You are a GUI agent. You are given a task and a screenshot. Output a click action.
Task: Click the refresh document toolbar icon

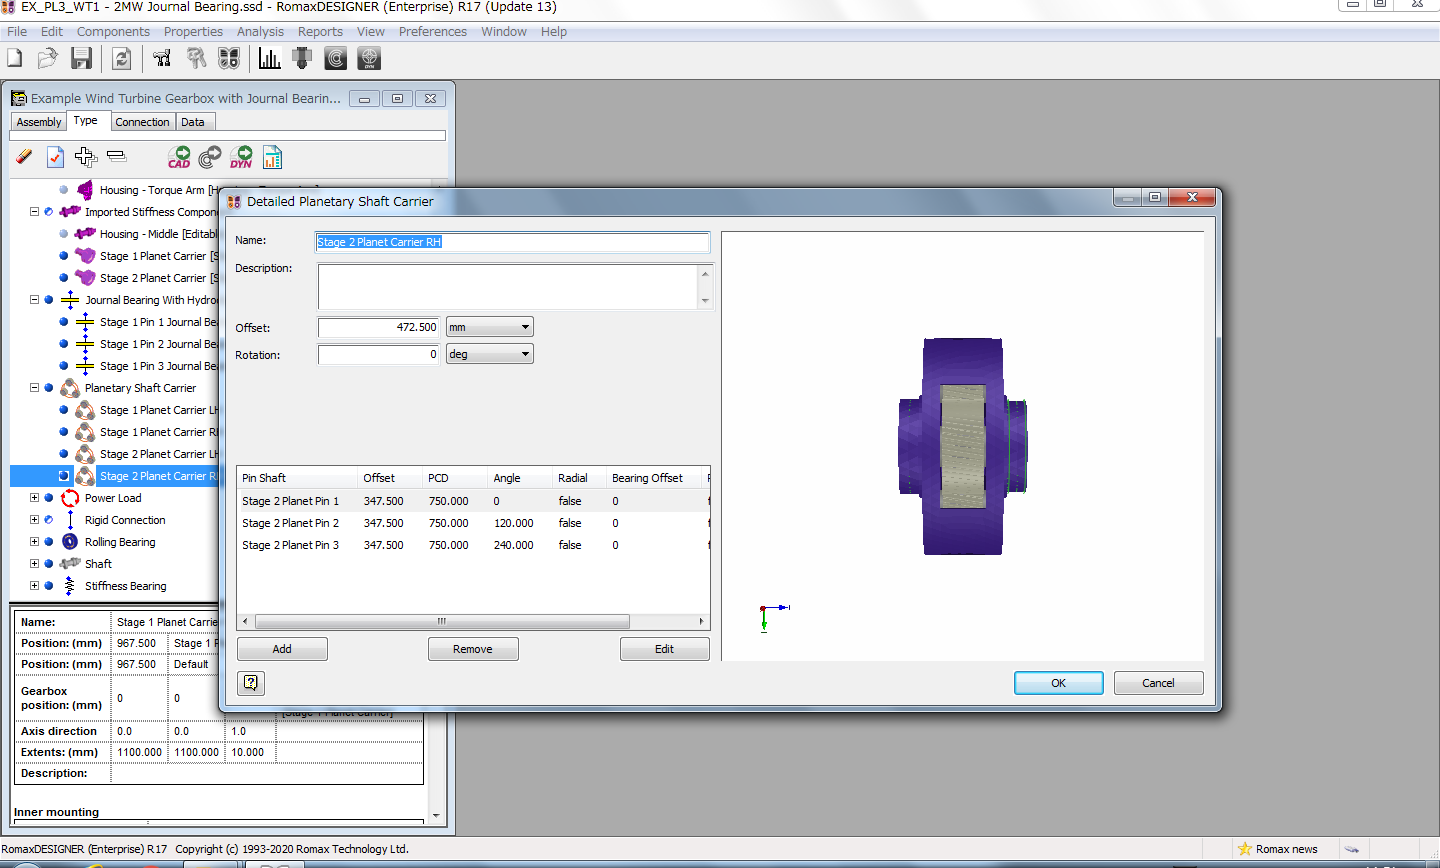121,59
